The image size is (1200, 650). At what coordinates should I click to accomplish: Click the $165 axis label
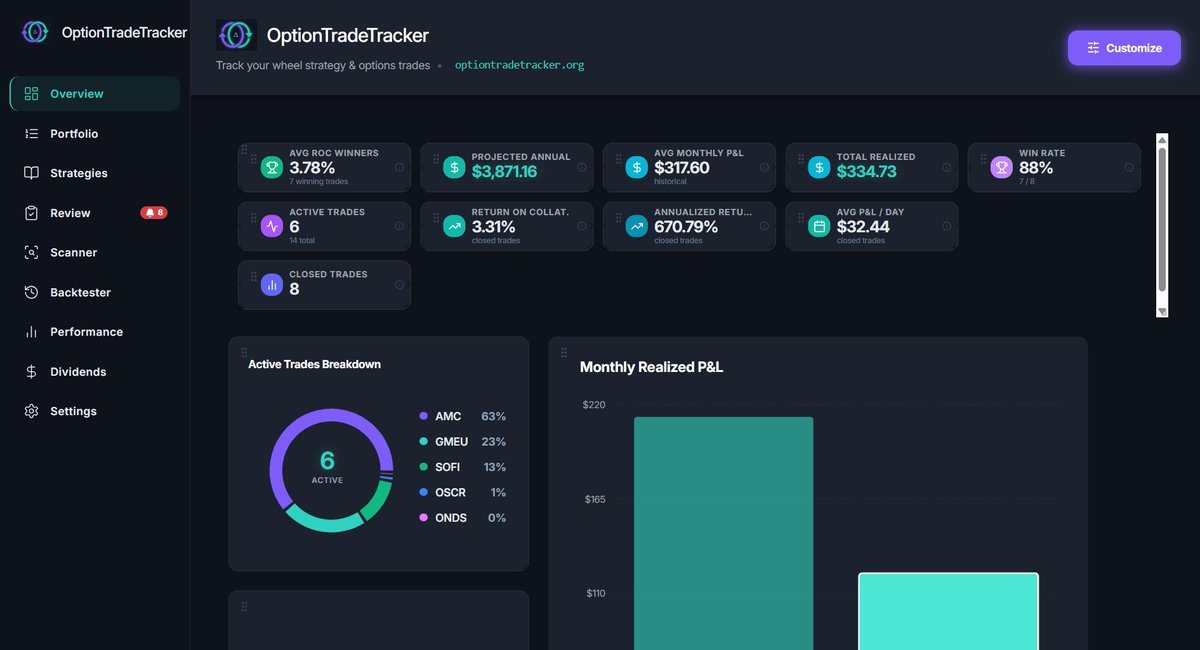(594, 499)
